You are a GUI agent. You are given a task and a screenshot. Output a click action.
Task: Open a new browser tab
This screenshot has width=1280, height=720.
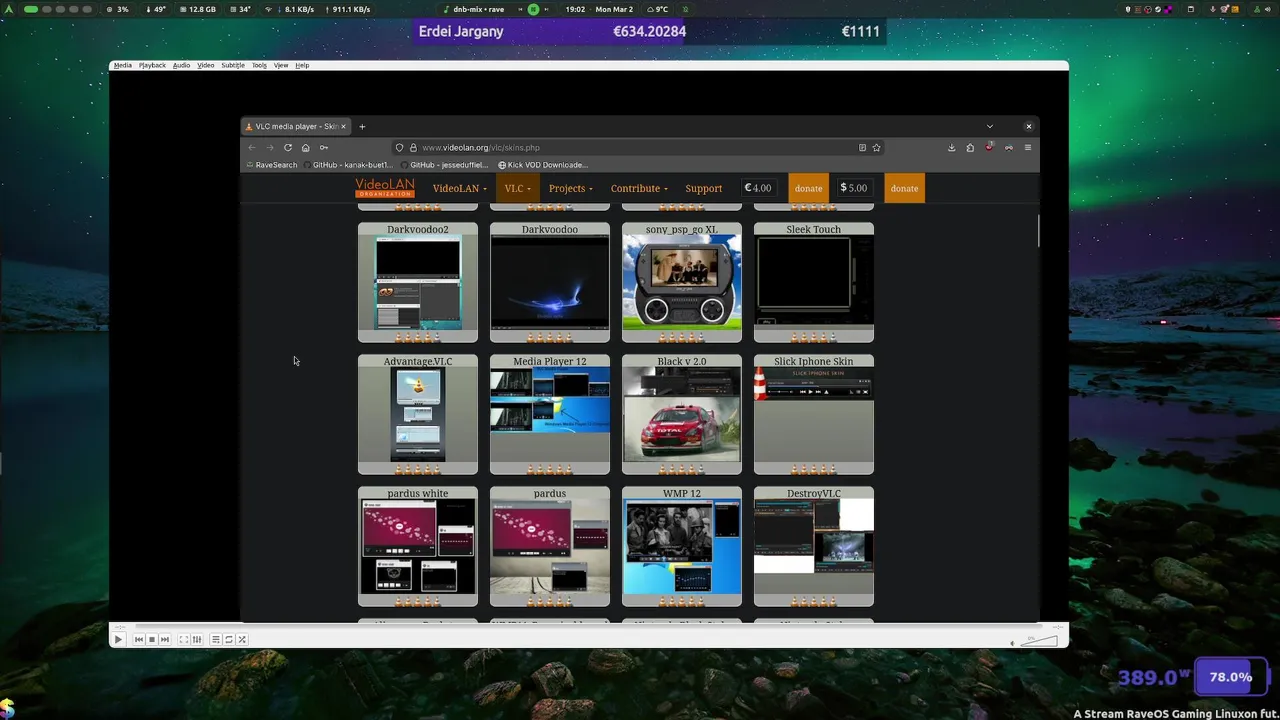362,126
